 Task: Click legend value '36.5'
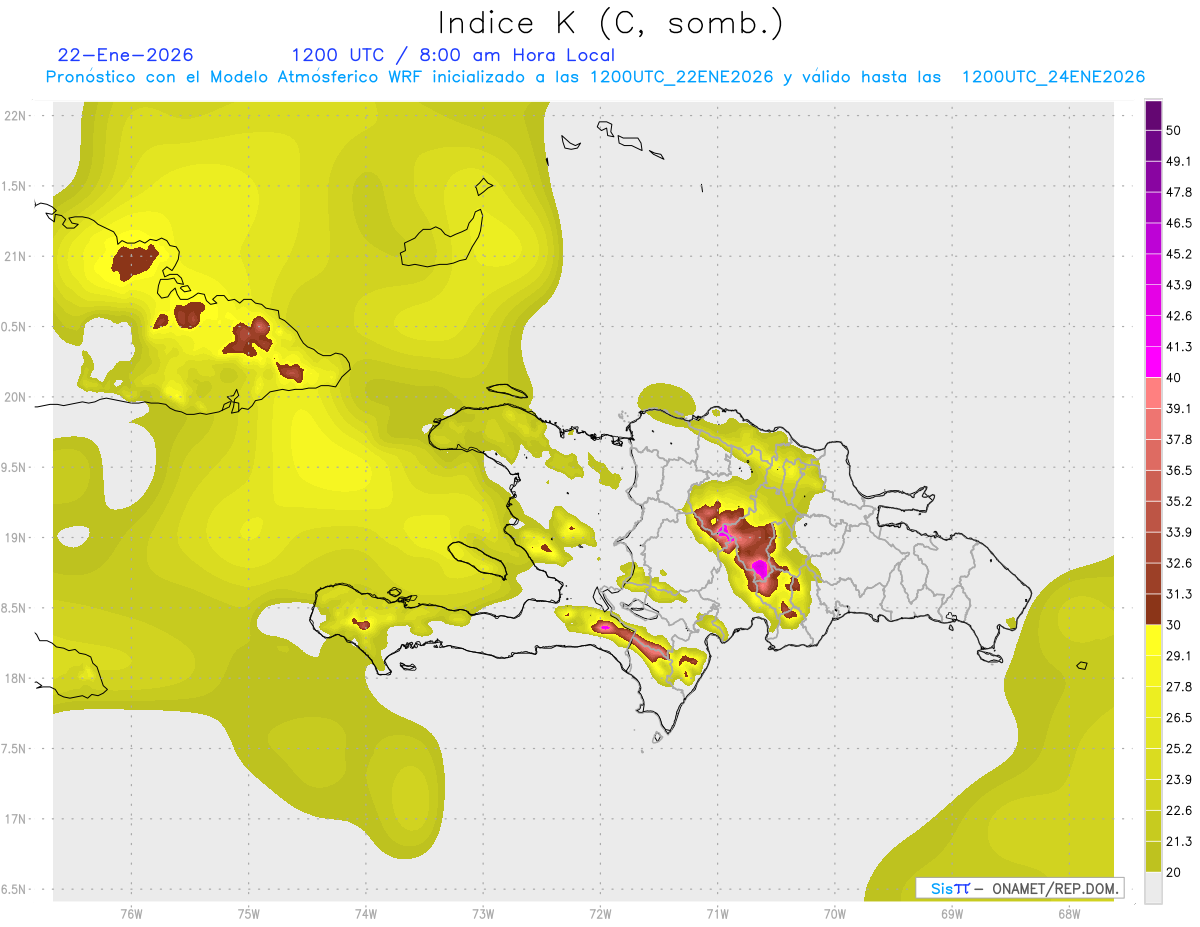pos(1179,470)
